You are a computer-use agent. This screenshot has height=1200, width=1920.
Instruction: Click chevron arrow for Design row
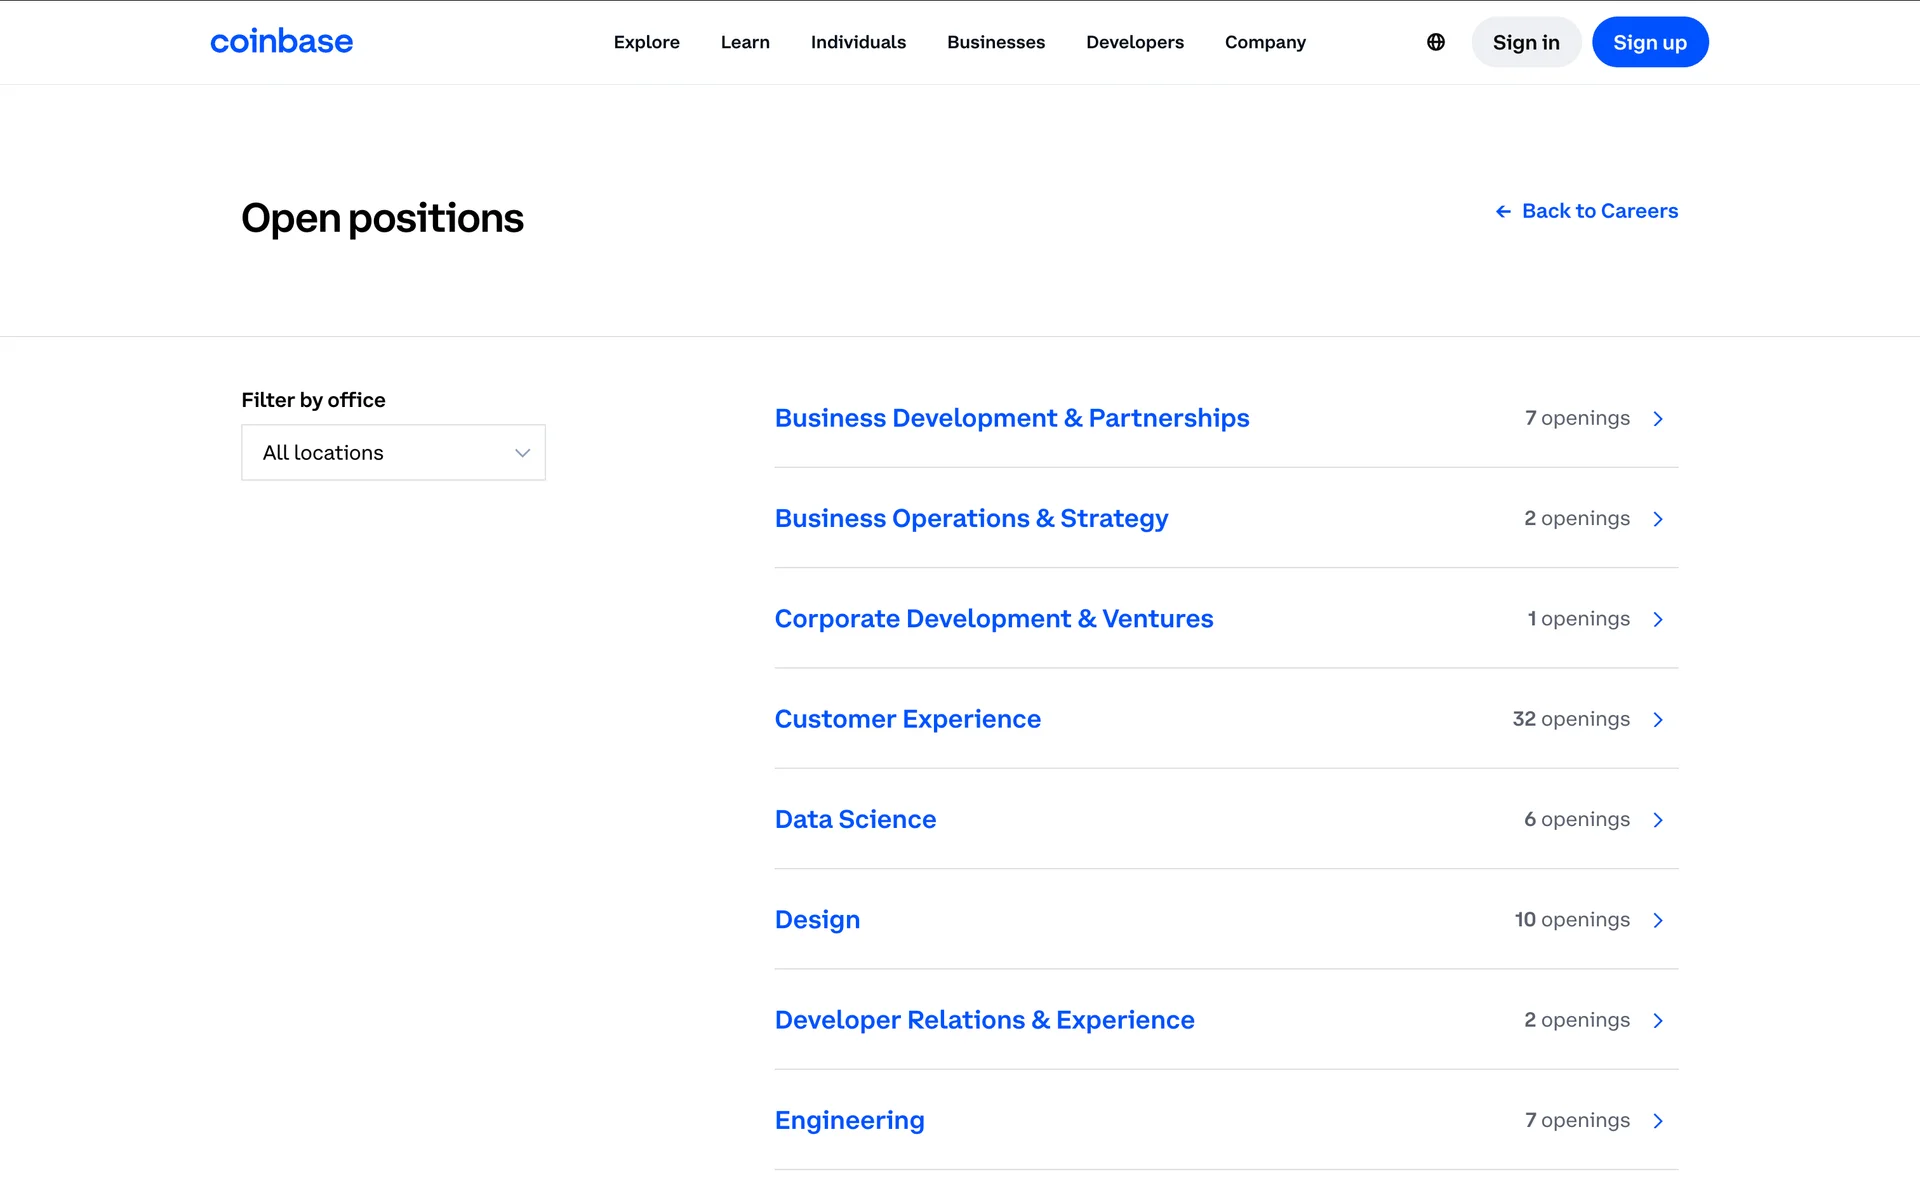(x=1658, y=920)
